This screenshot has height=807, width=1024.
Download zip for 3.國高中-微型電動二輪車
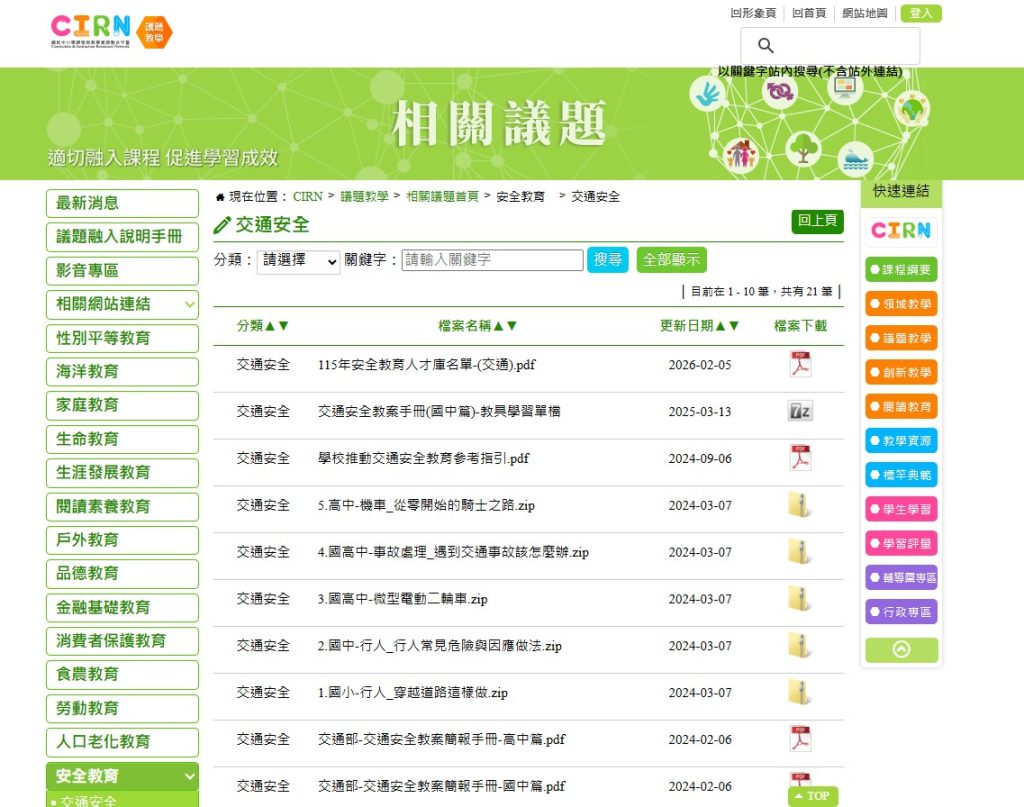click(799, 599)
